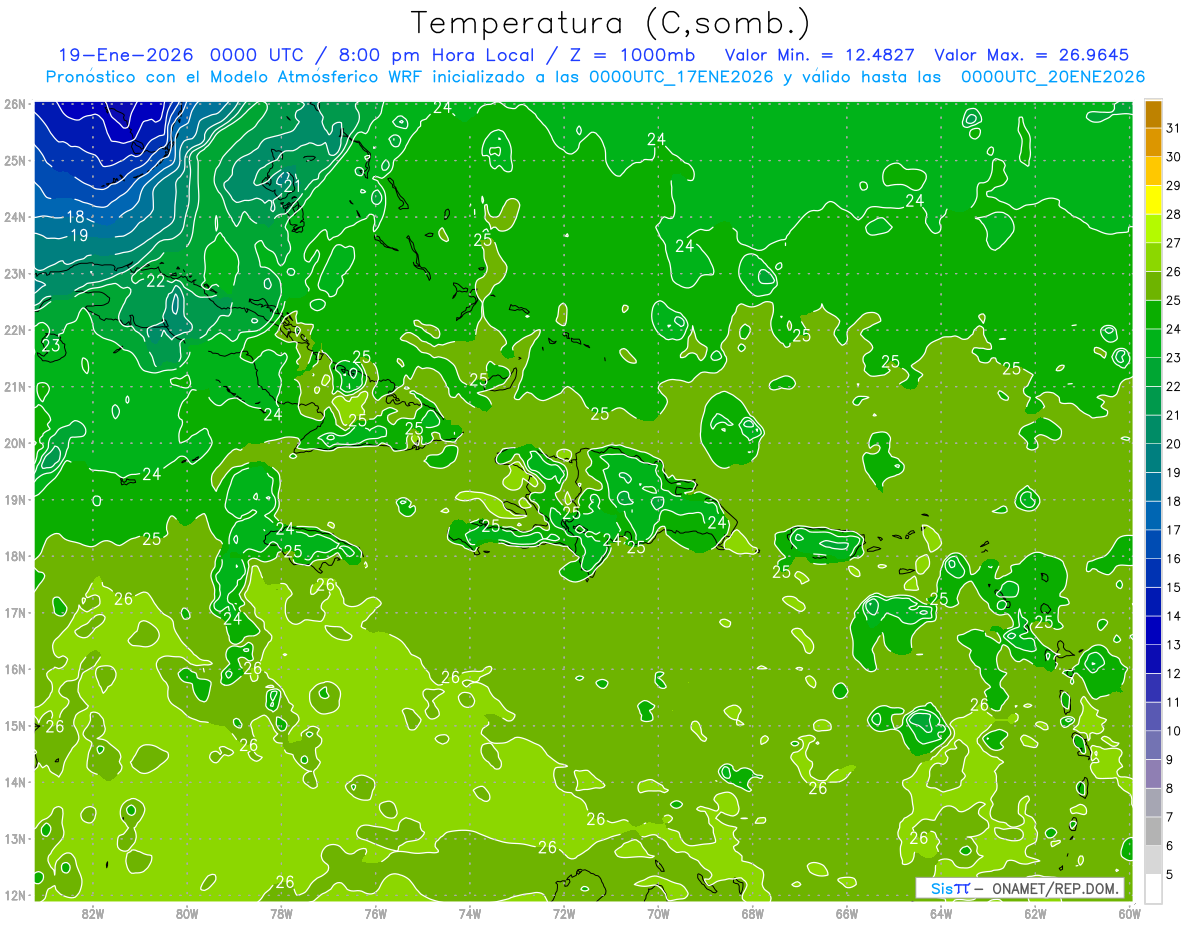
Task: Click the longitude axis label "64W"
Action: click(941, 913)
